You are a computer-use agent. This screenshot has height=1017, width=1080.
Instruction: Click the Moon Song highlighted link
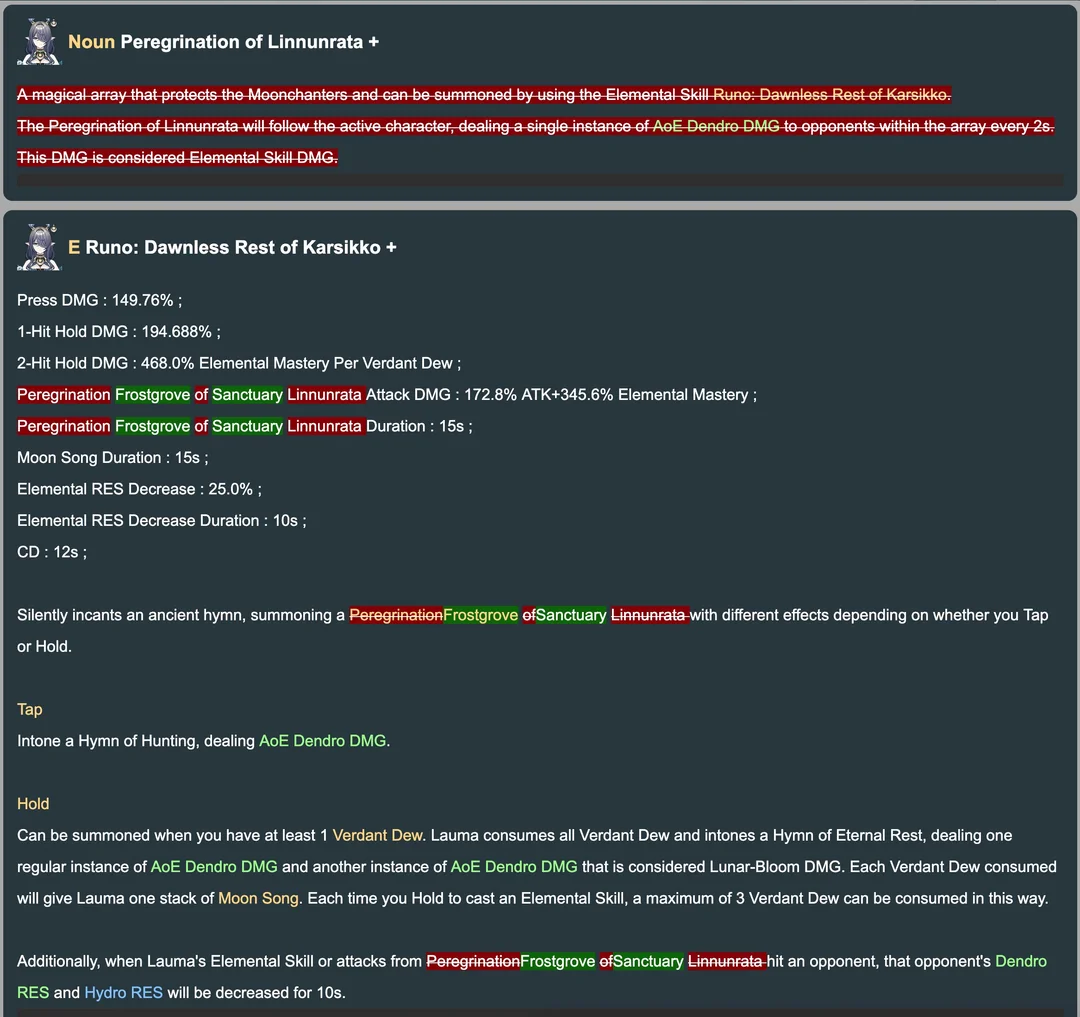pos(258,899)
